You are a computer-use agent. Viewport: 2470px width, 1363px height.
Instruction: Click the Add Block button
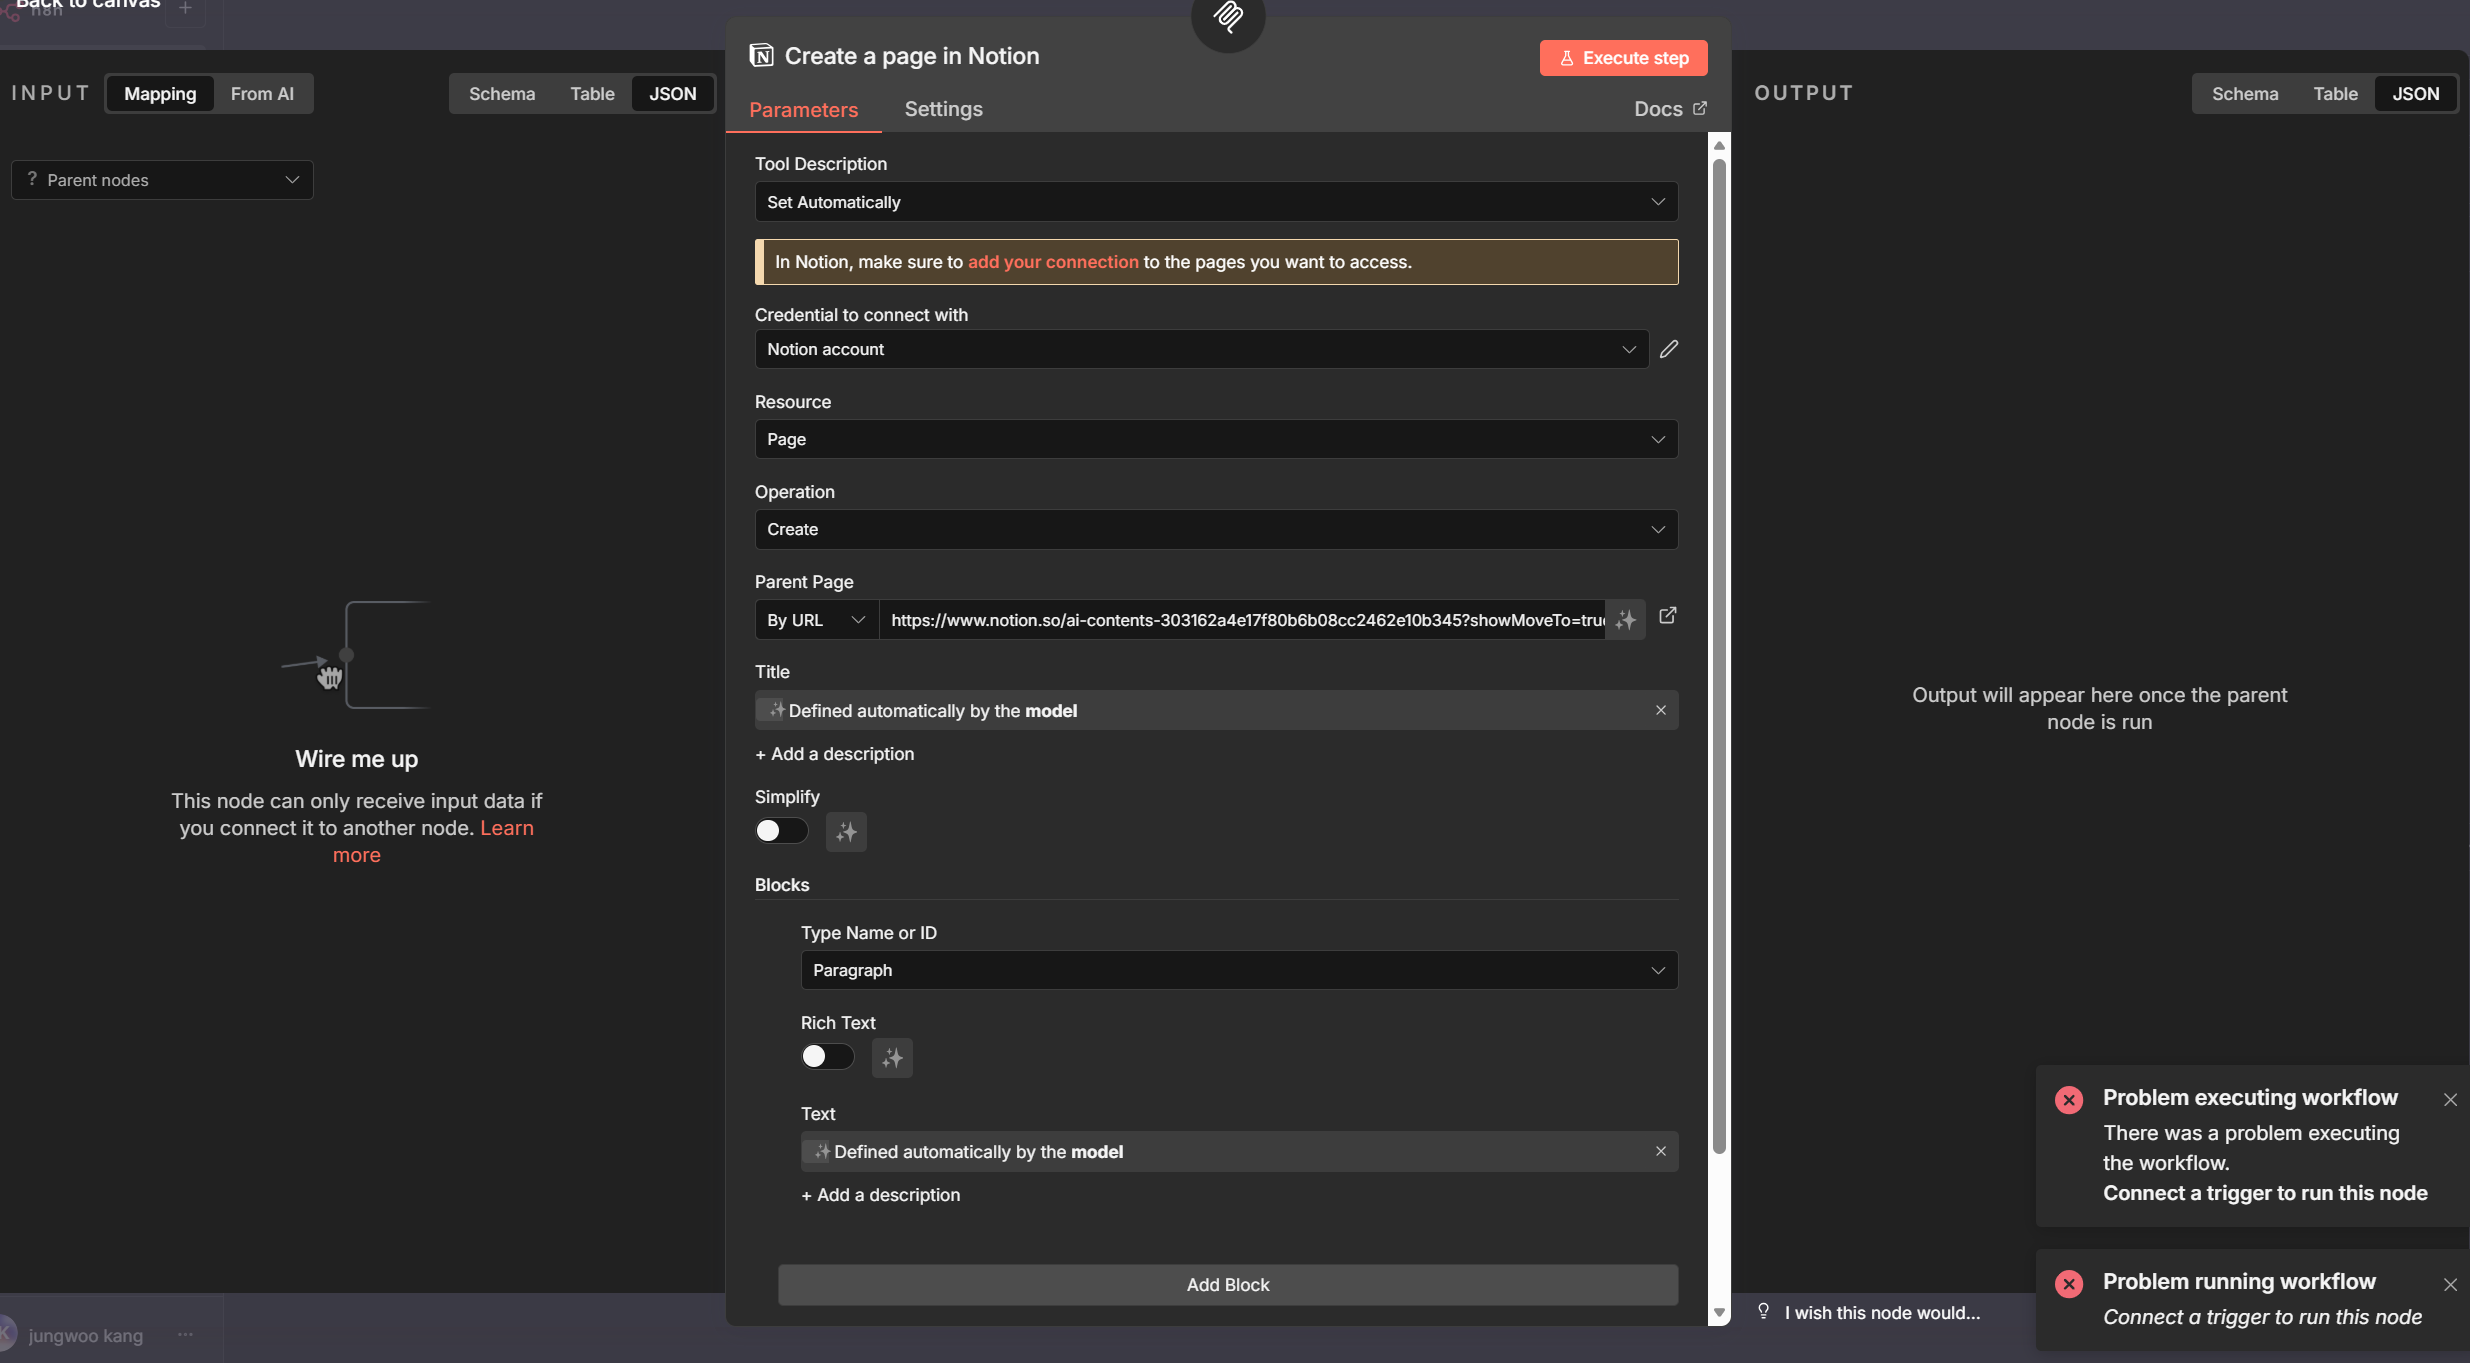pyautogui.click(x=1227, y=1285)
